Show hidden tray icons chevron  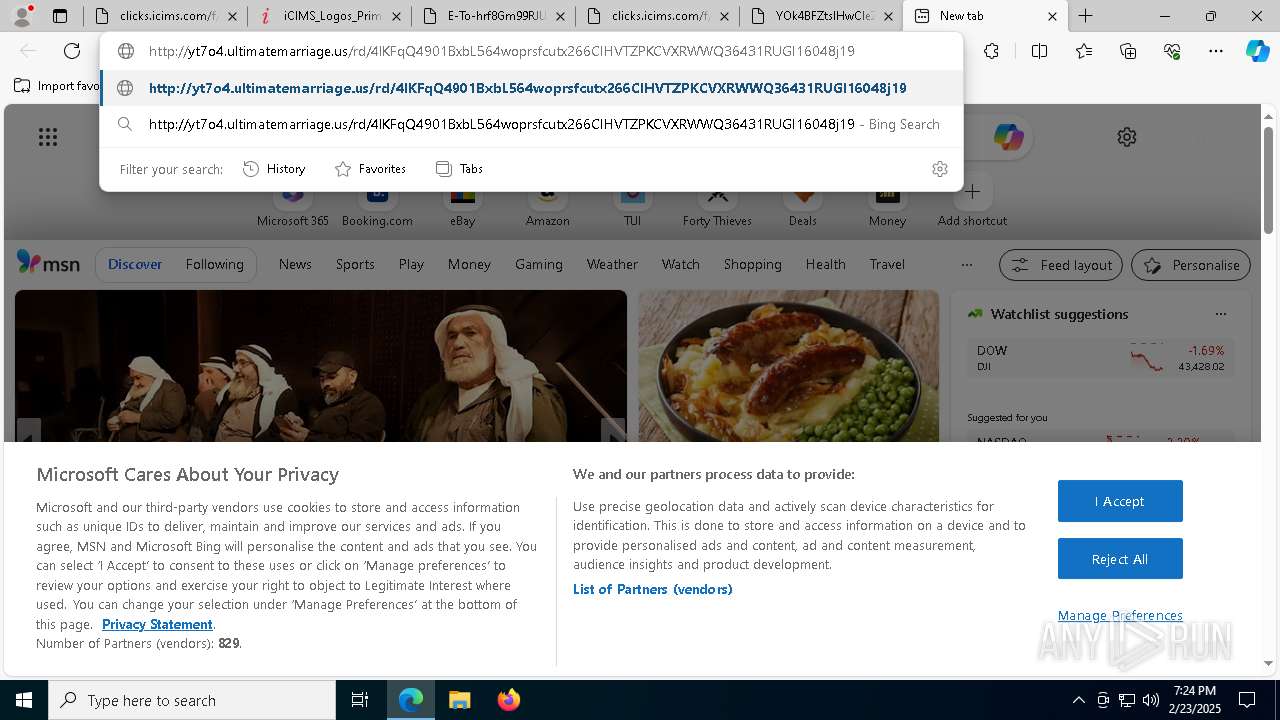click(x=1078, y=700)
